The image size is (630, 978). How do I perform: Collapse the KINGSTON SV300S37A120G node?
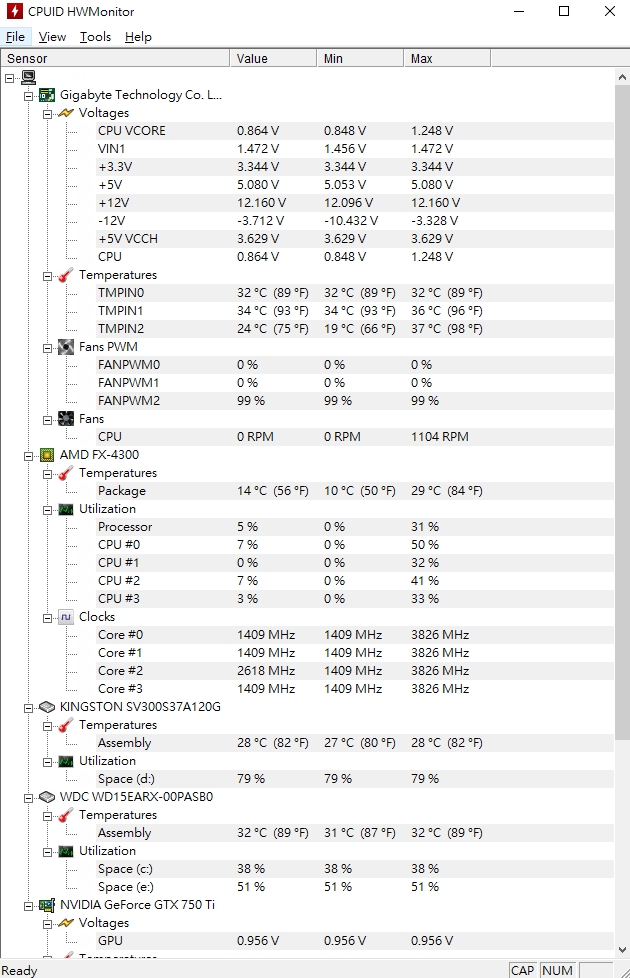pyautogui.click(x=28, y=707)
